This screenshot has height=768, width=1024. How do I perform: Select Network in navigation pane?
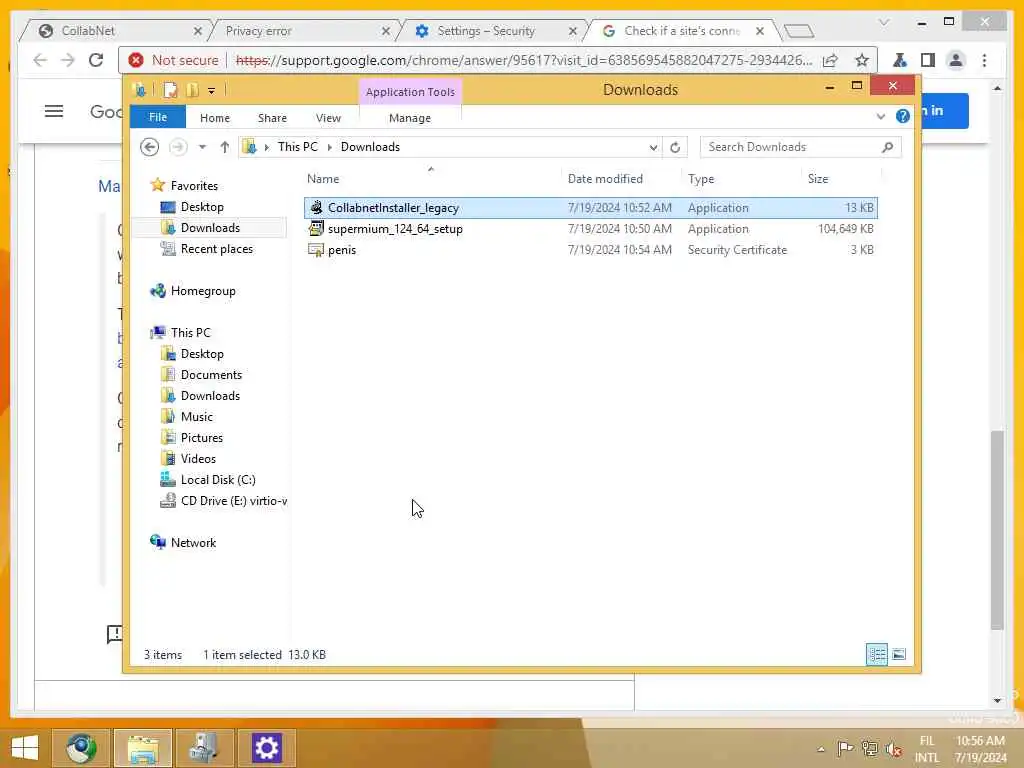(193, 542)
